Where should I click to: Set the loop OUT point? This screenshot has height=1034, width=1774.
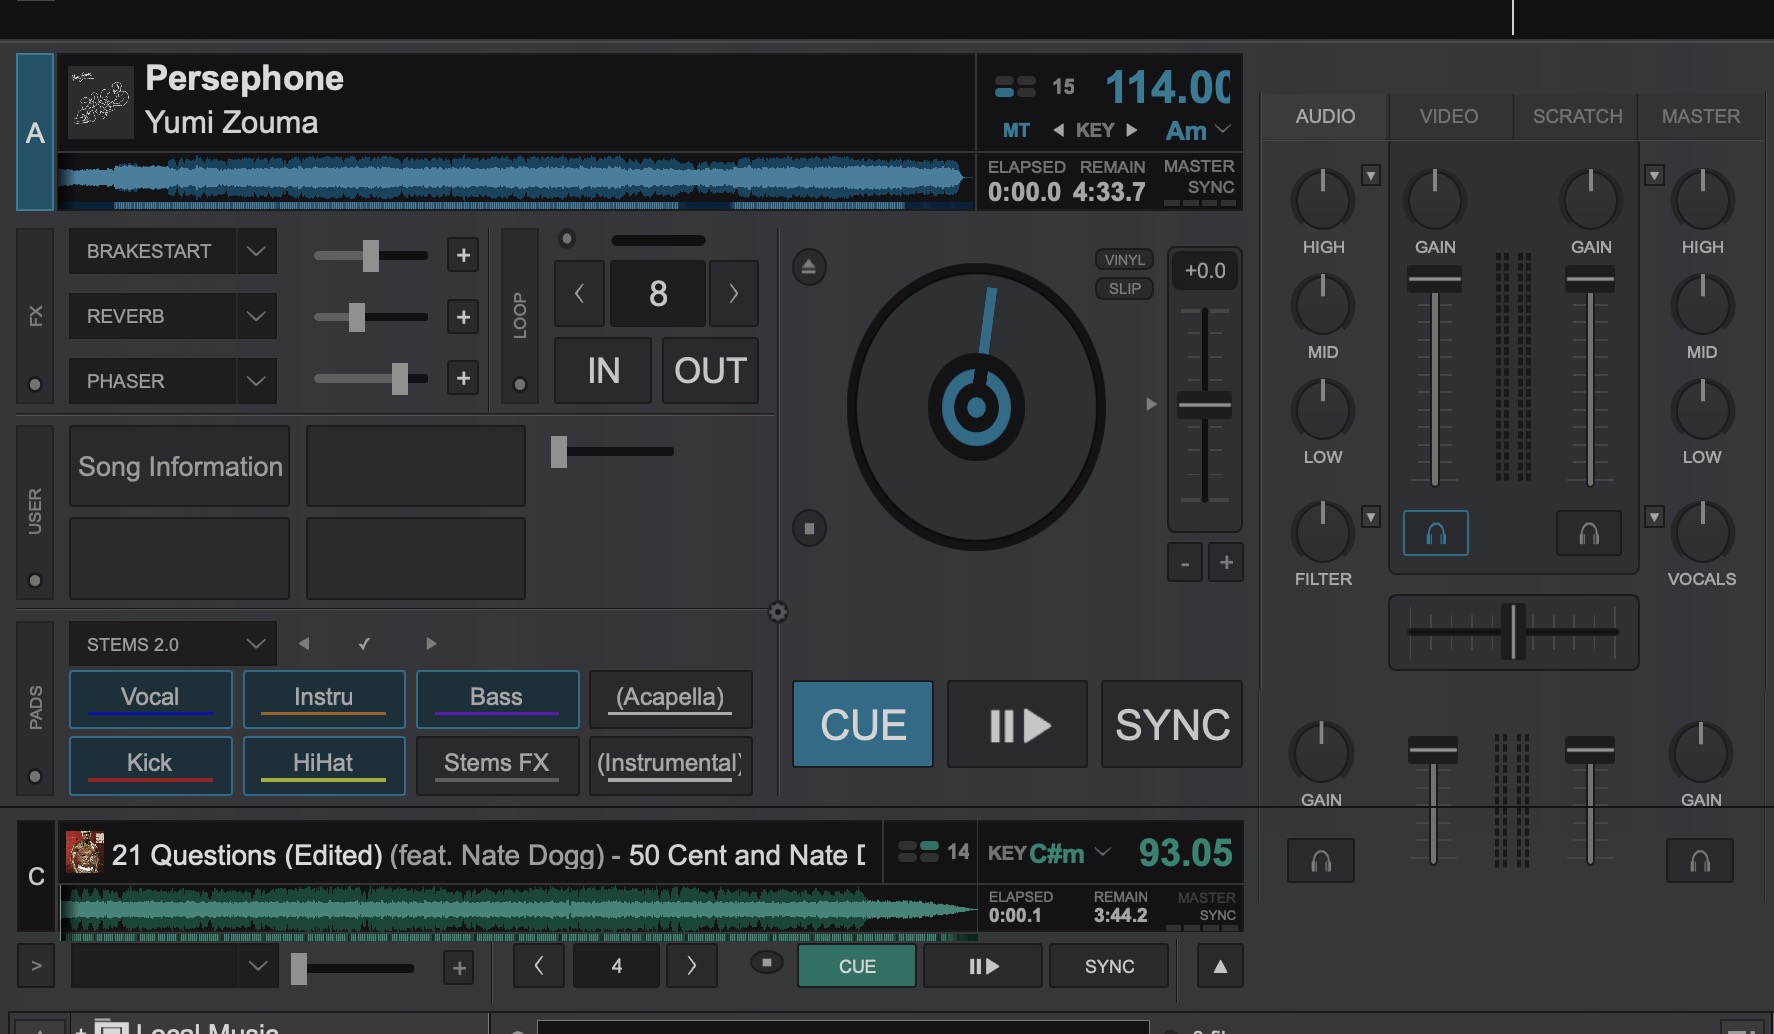coord(710,371)
